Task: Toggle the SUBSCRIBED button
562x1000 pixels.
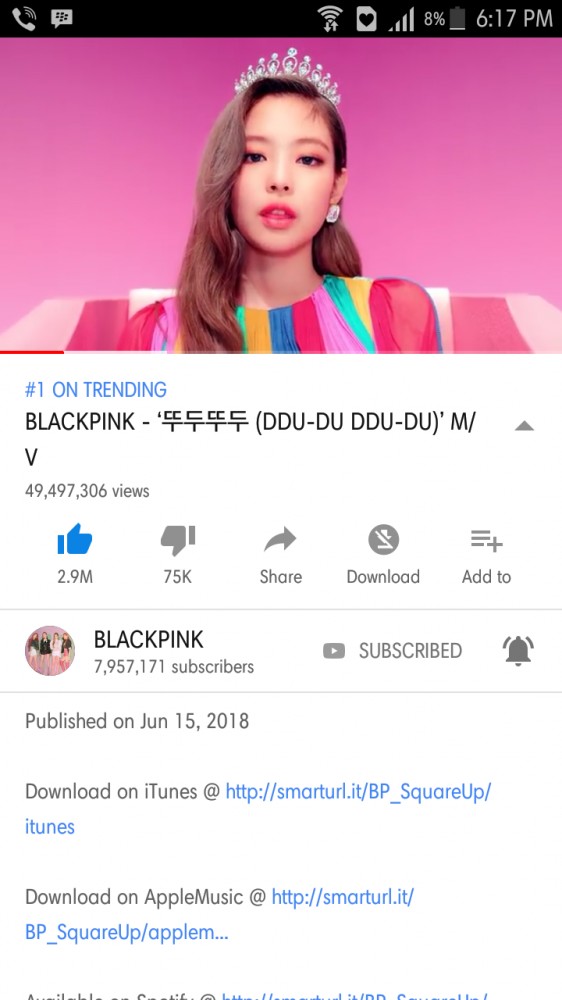Action: 392,651
